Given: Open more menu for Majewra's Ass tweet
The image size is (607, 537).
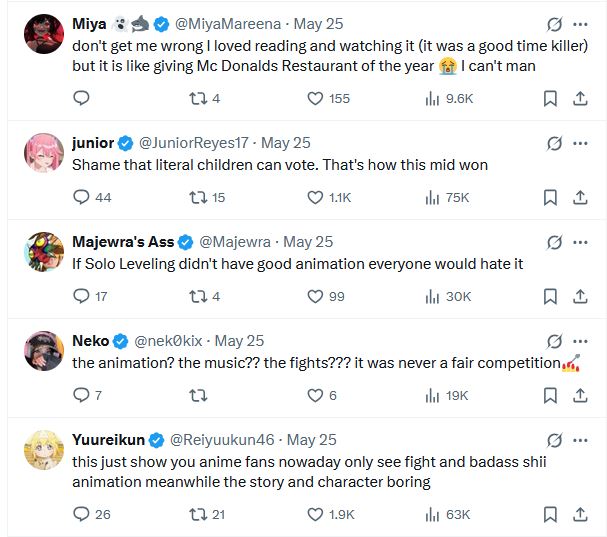Looking at the screenshot, I should click(580, 242).
